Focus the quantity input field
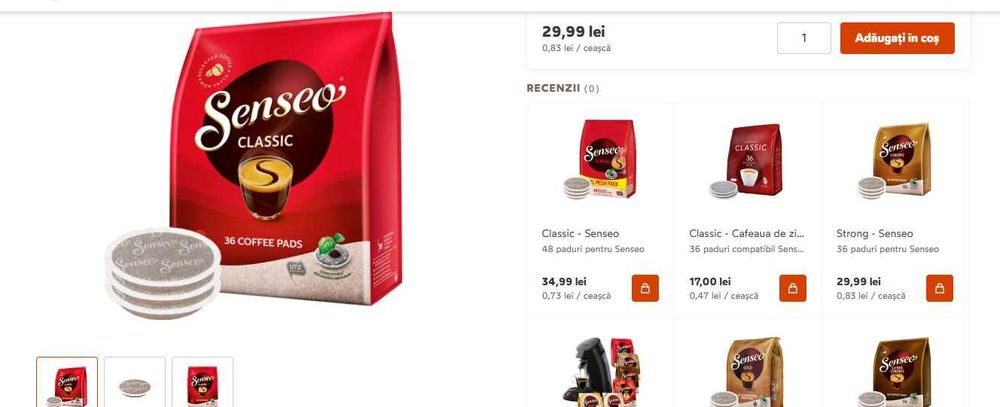The height and width of the screenshot is (407, 1000). (x=804, y=38)
